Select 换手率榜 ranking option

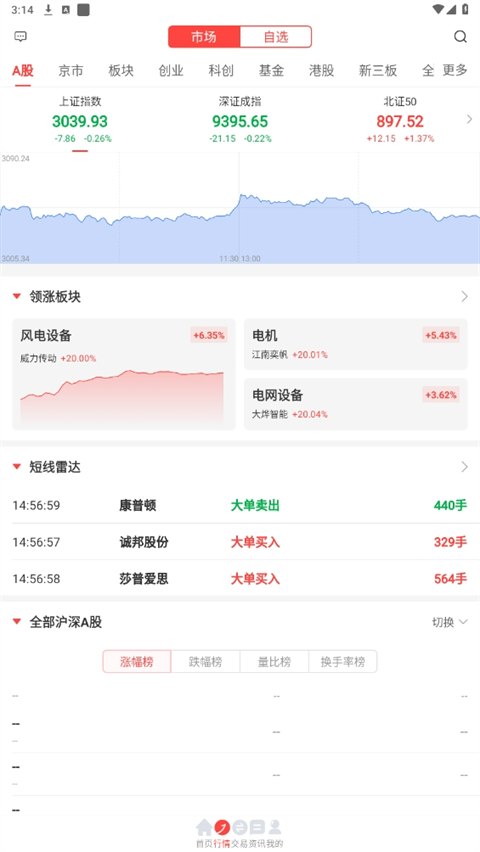tap(342, 661)
